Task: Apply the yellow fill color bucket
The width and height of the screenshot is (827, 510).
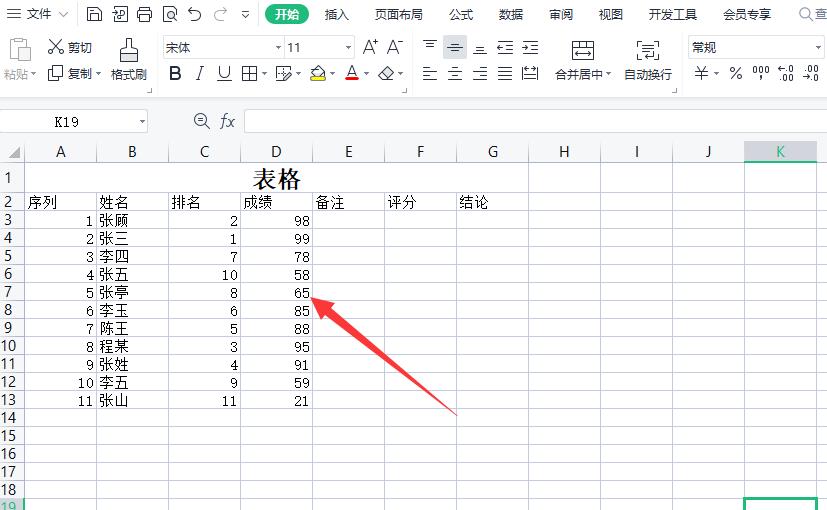Action: (318, 73)
